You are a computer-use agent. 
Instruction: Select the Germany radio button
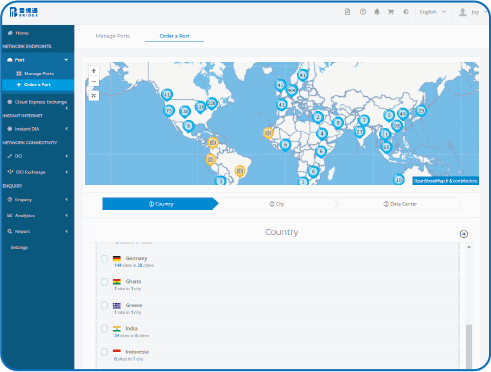[104, 259]
